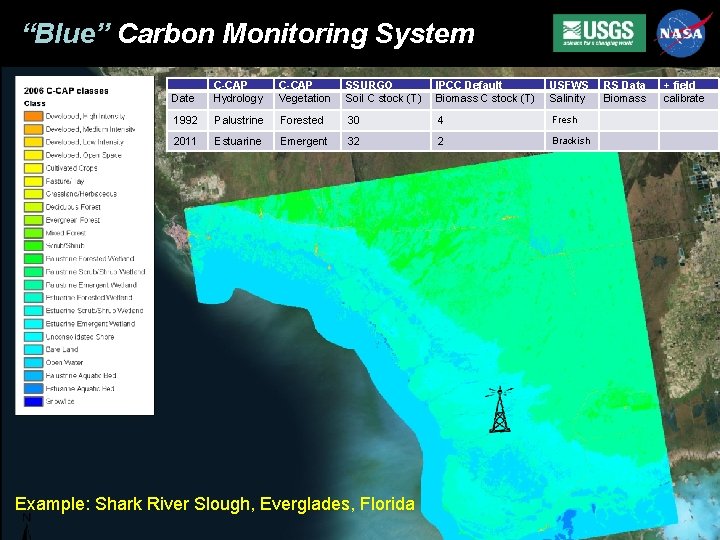720x540 pixels.
Task: Select the Bare Land color swatch
Action: point(34,349)
